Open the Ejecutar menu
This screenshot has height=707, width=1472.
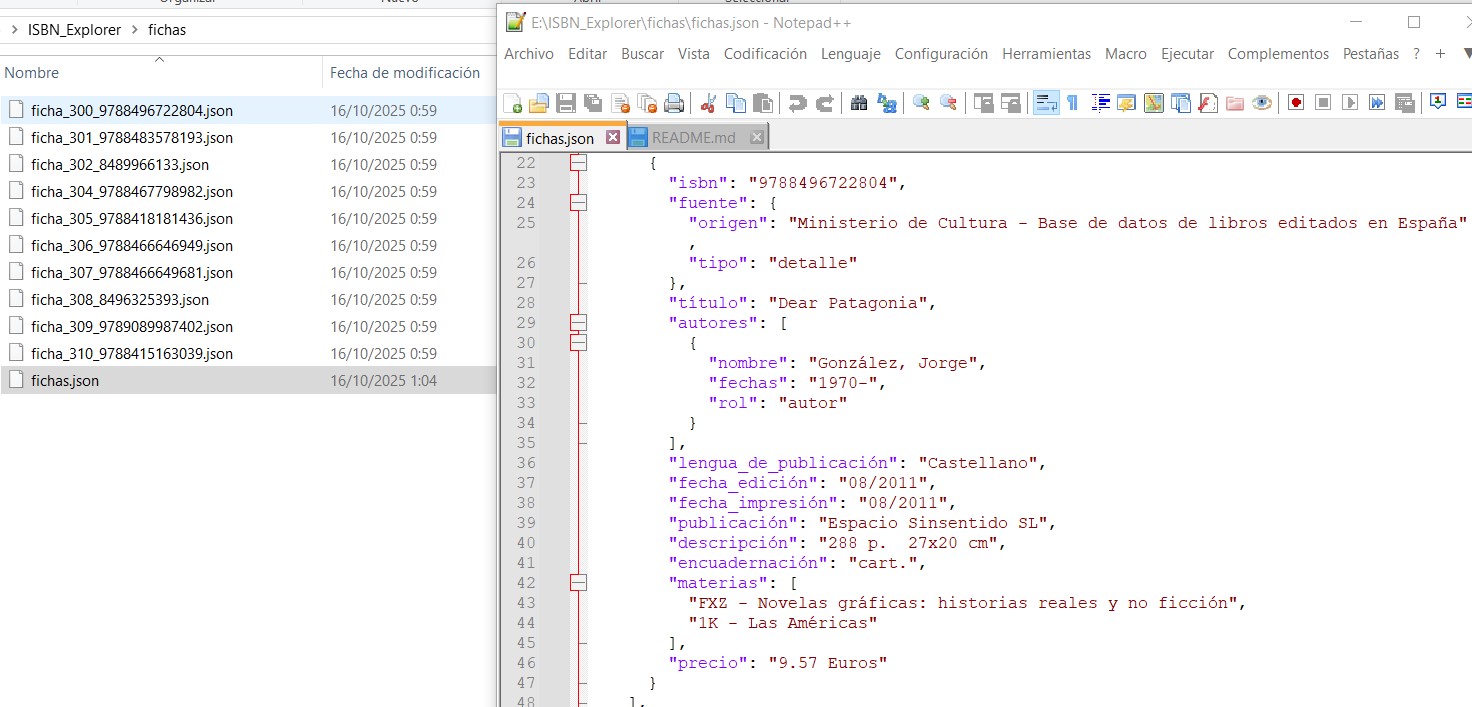pos(1187,54)
